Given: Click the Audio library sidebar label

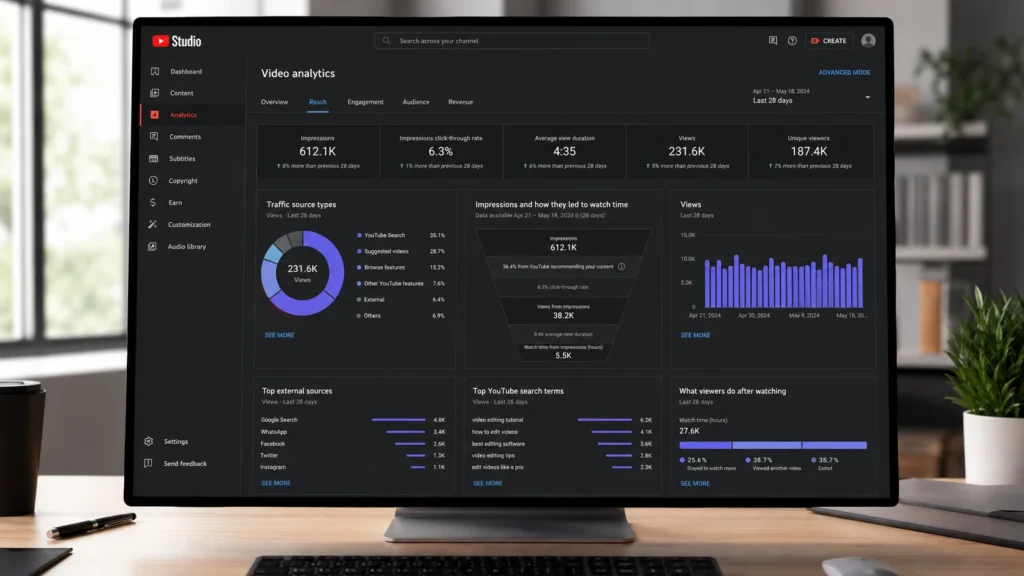Looking at the screenshot, I should click(187, 247).
